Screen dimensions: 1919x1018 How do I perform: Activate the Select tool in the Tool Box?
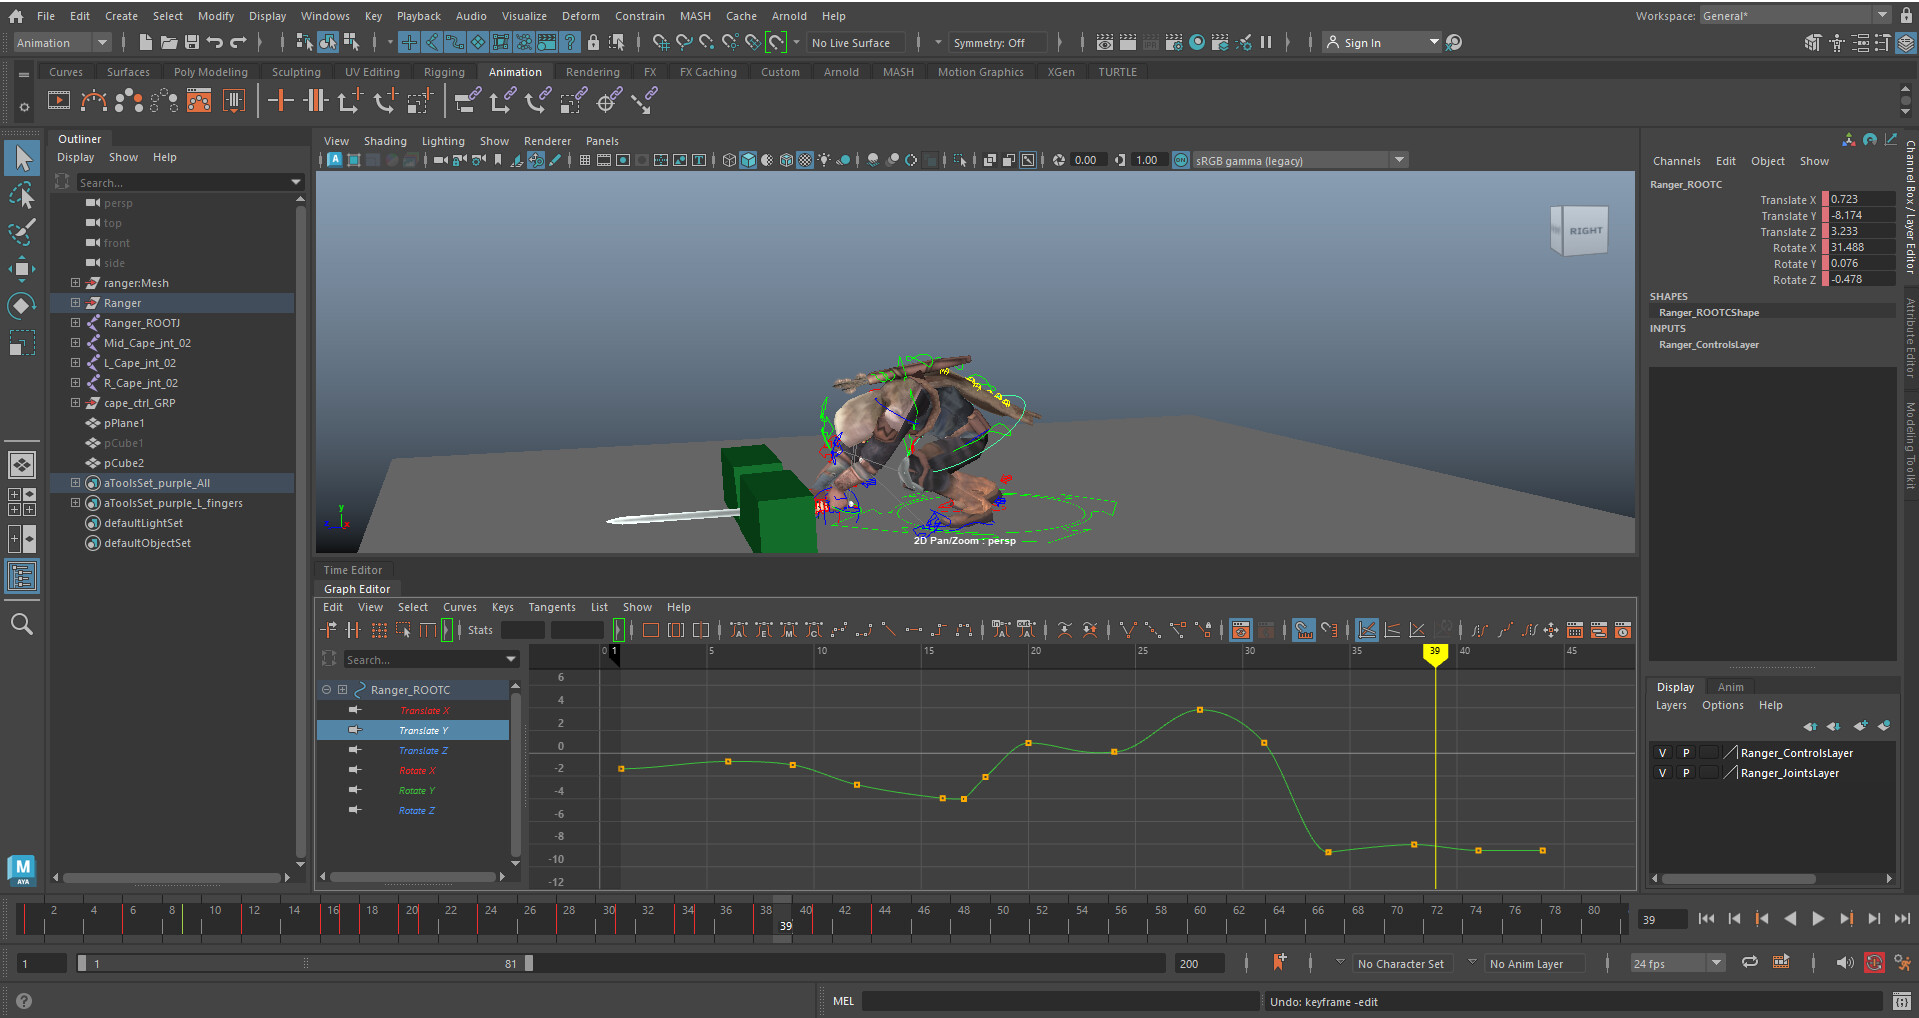22,158
